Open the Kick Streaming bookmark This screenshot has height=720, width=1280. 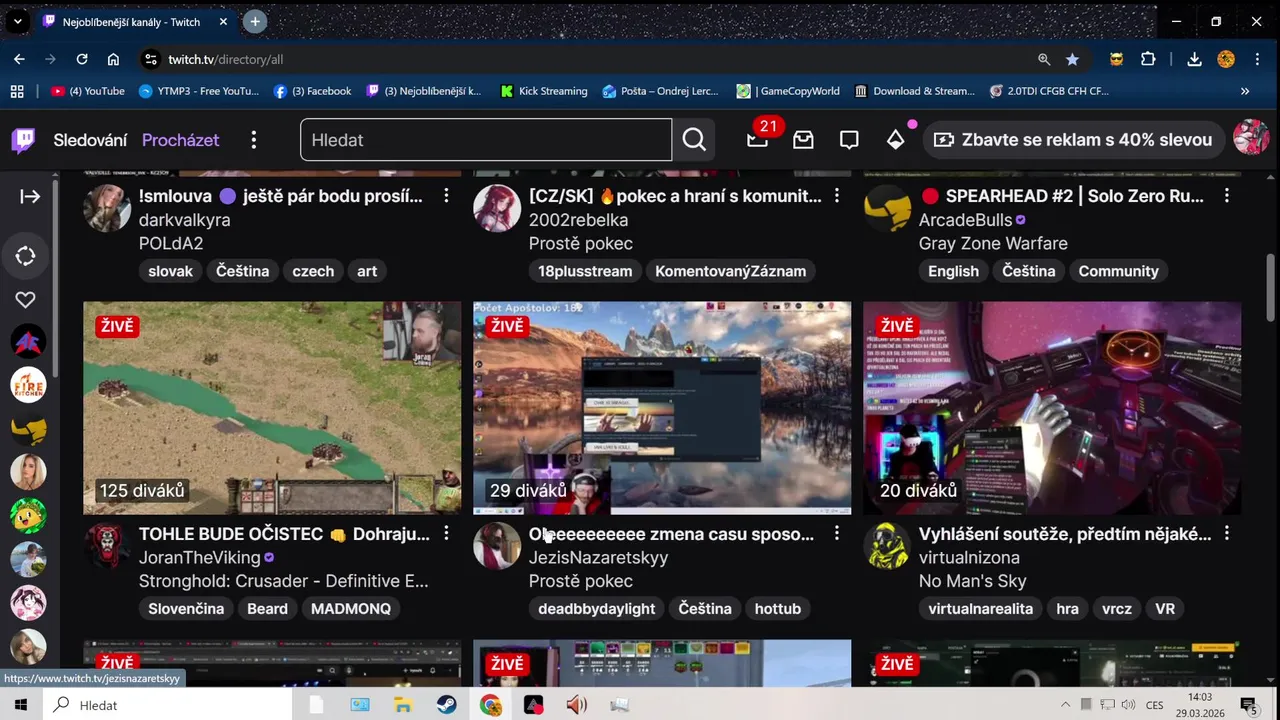[x=544, y=91]
